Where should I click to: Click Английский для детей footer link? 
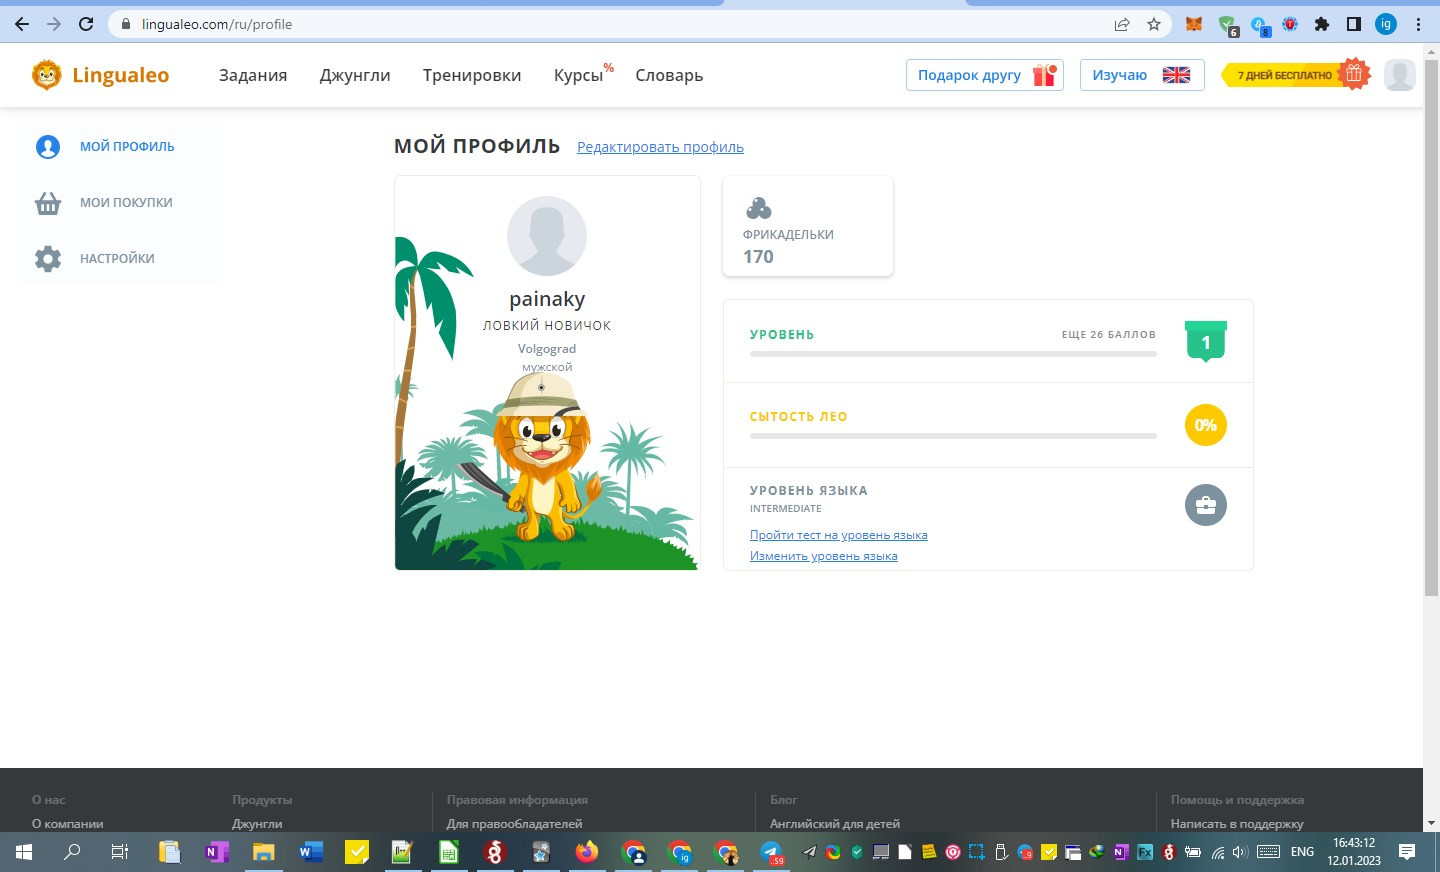(835, 824)
